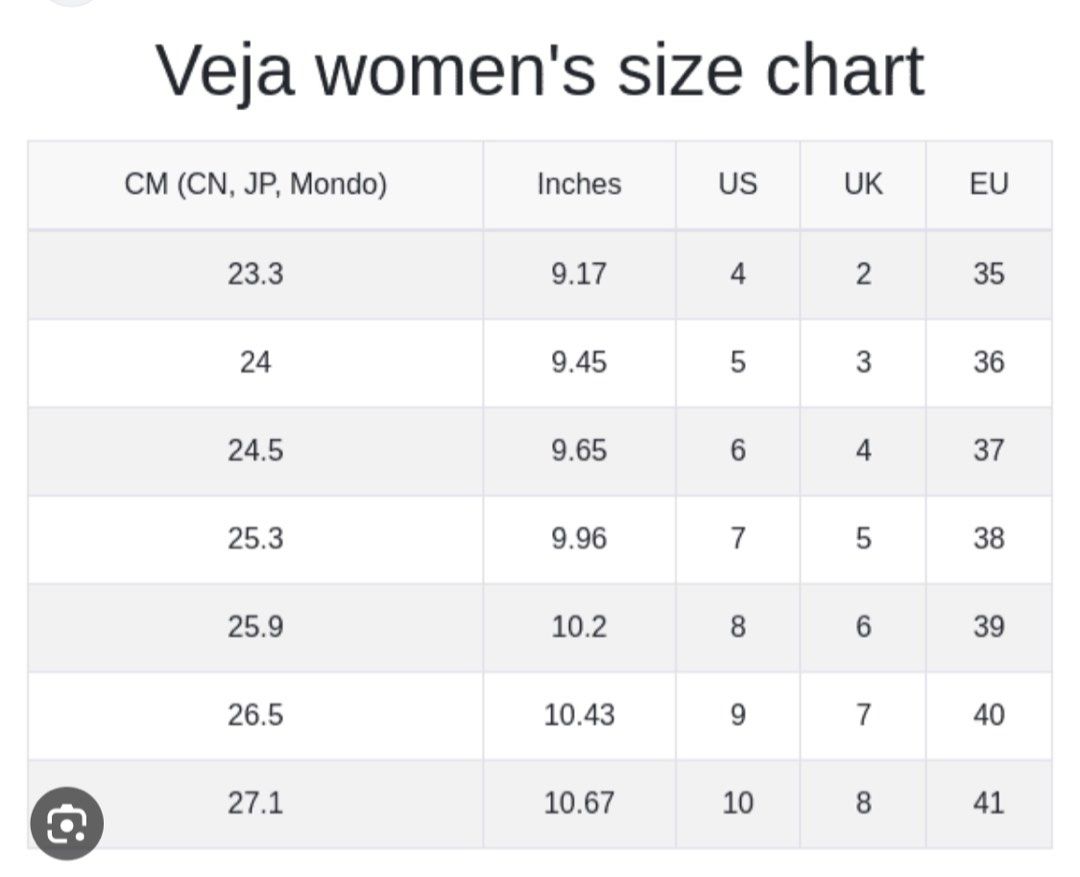This screenshot has width=1080, height=877.
Task: Click US size 10 cell
Action: [737, 803]
